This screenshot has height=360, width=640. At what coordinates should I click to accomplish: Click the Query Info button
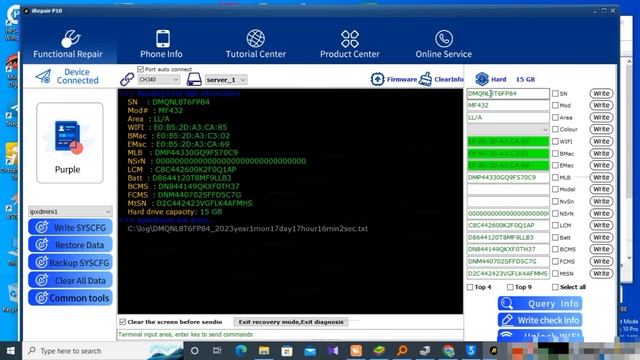point(540,303)
